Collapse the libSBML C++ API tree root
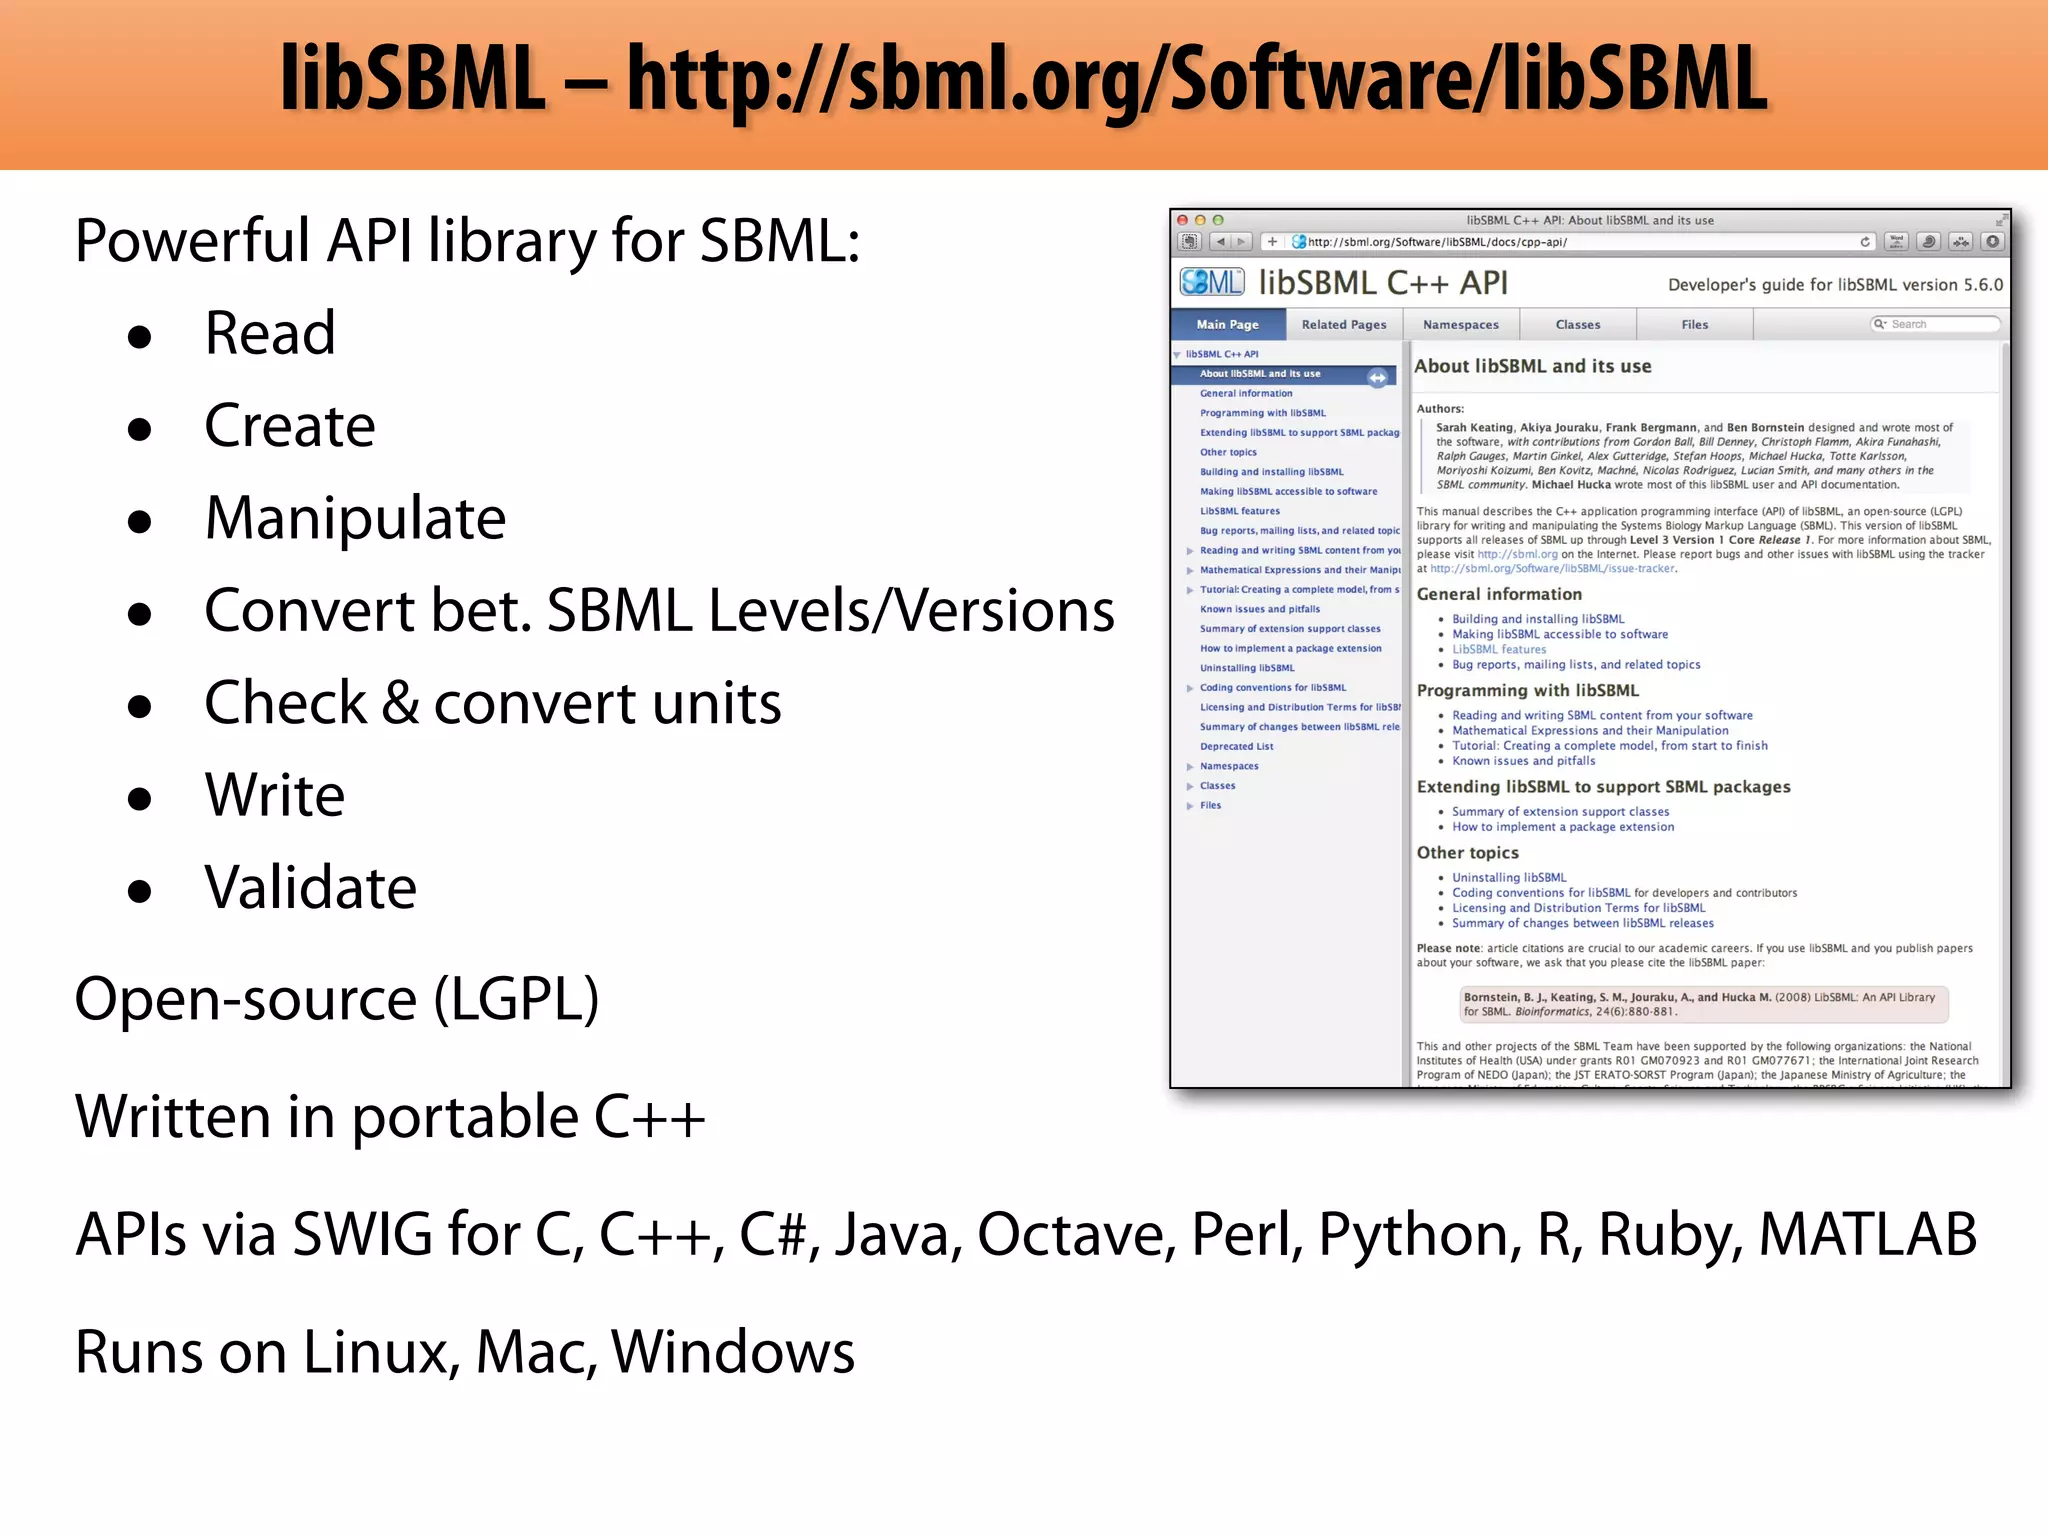 pos(1177,355)
